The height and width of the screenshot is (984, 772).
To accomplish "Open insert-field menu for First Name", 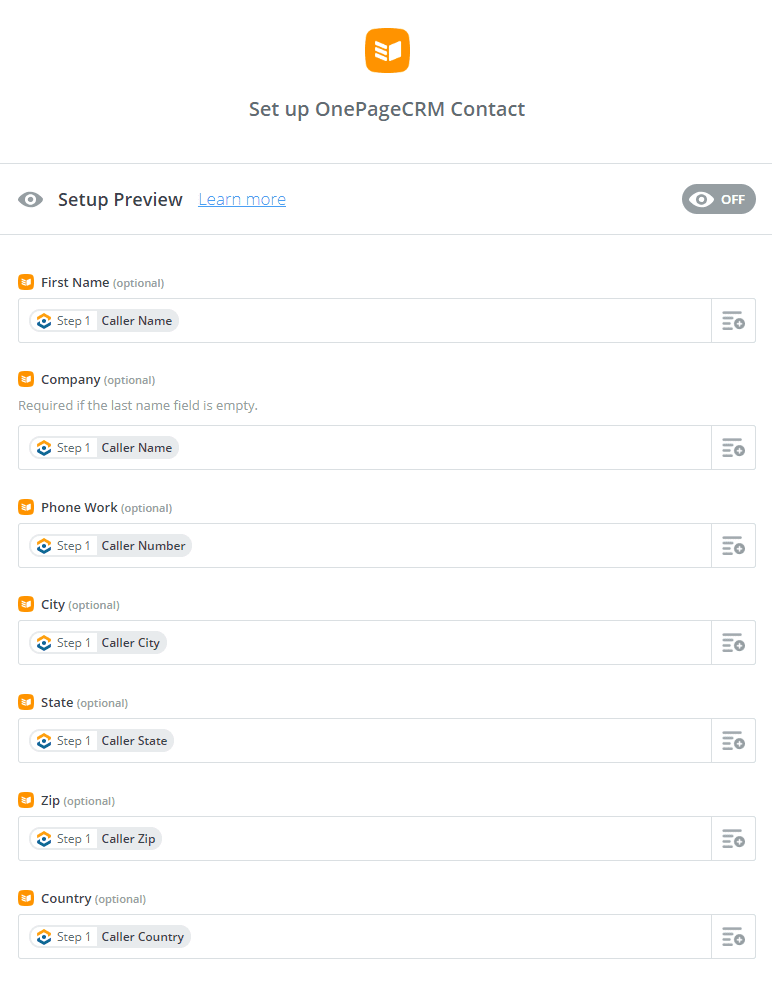I will click(733, 321).
